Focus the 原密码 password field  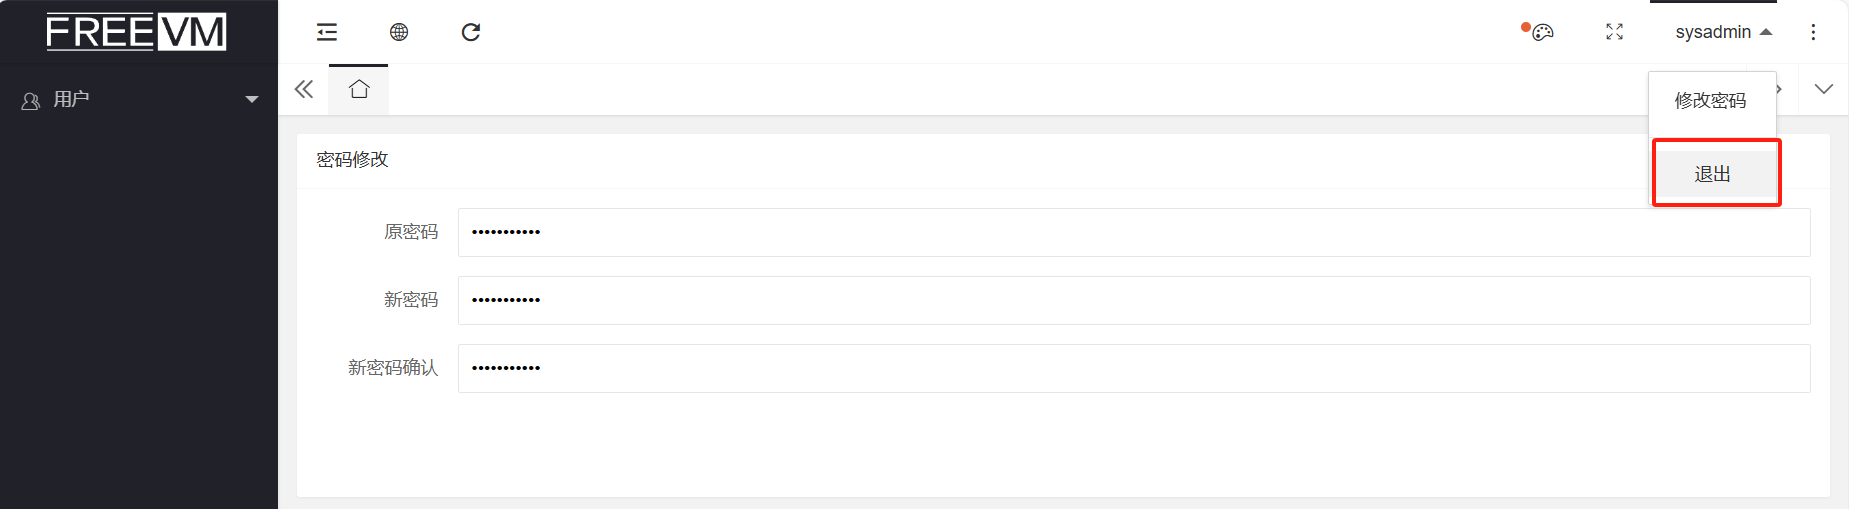point(1134,232)
